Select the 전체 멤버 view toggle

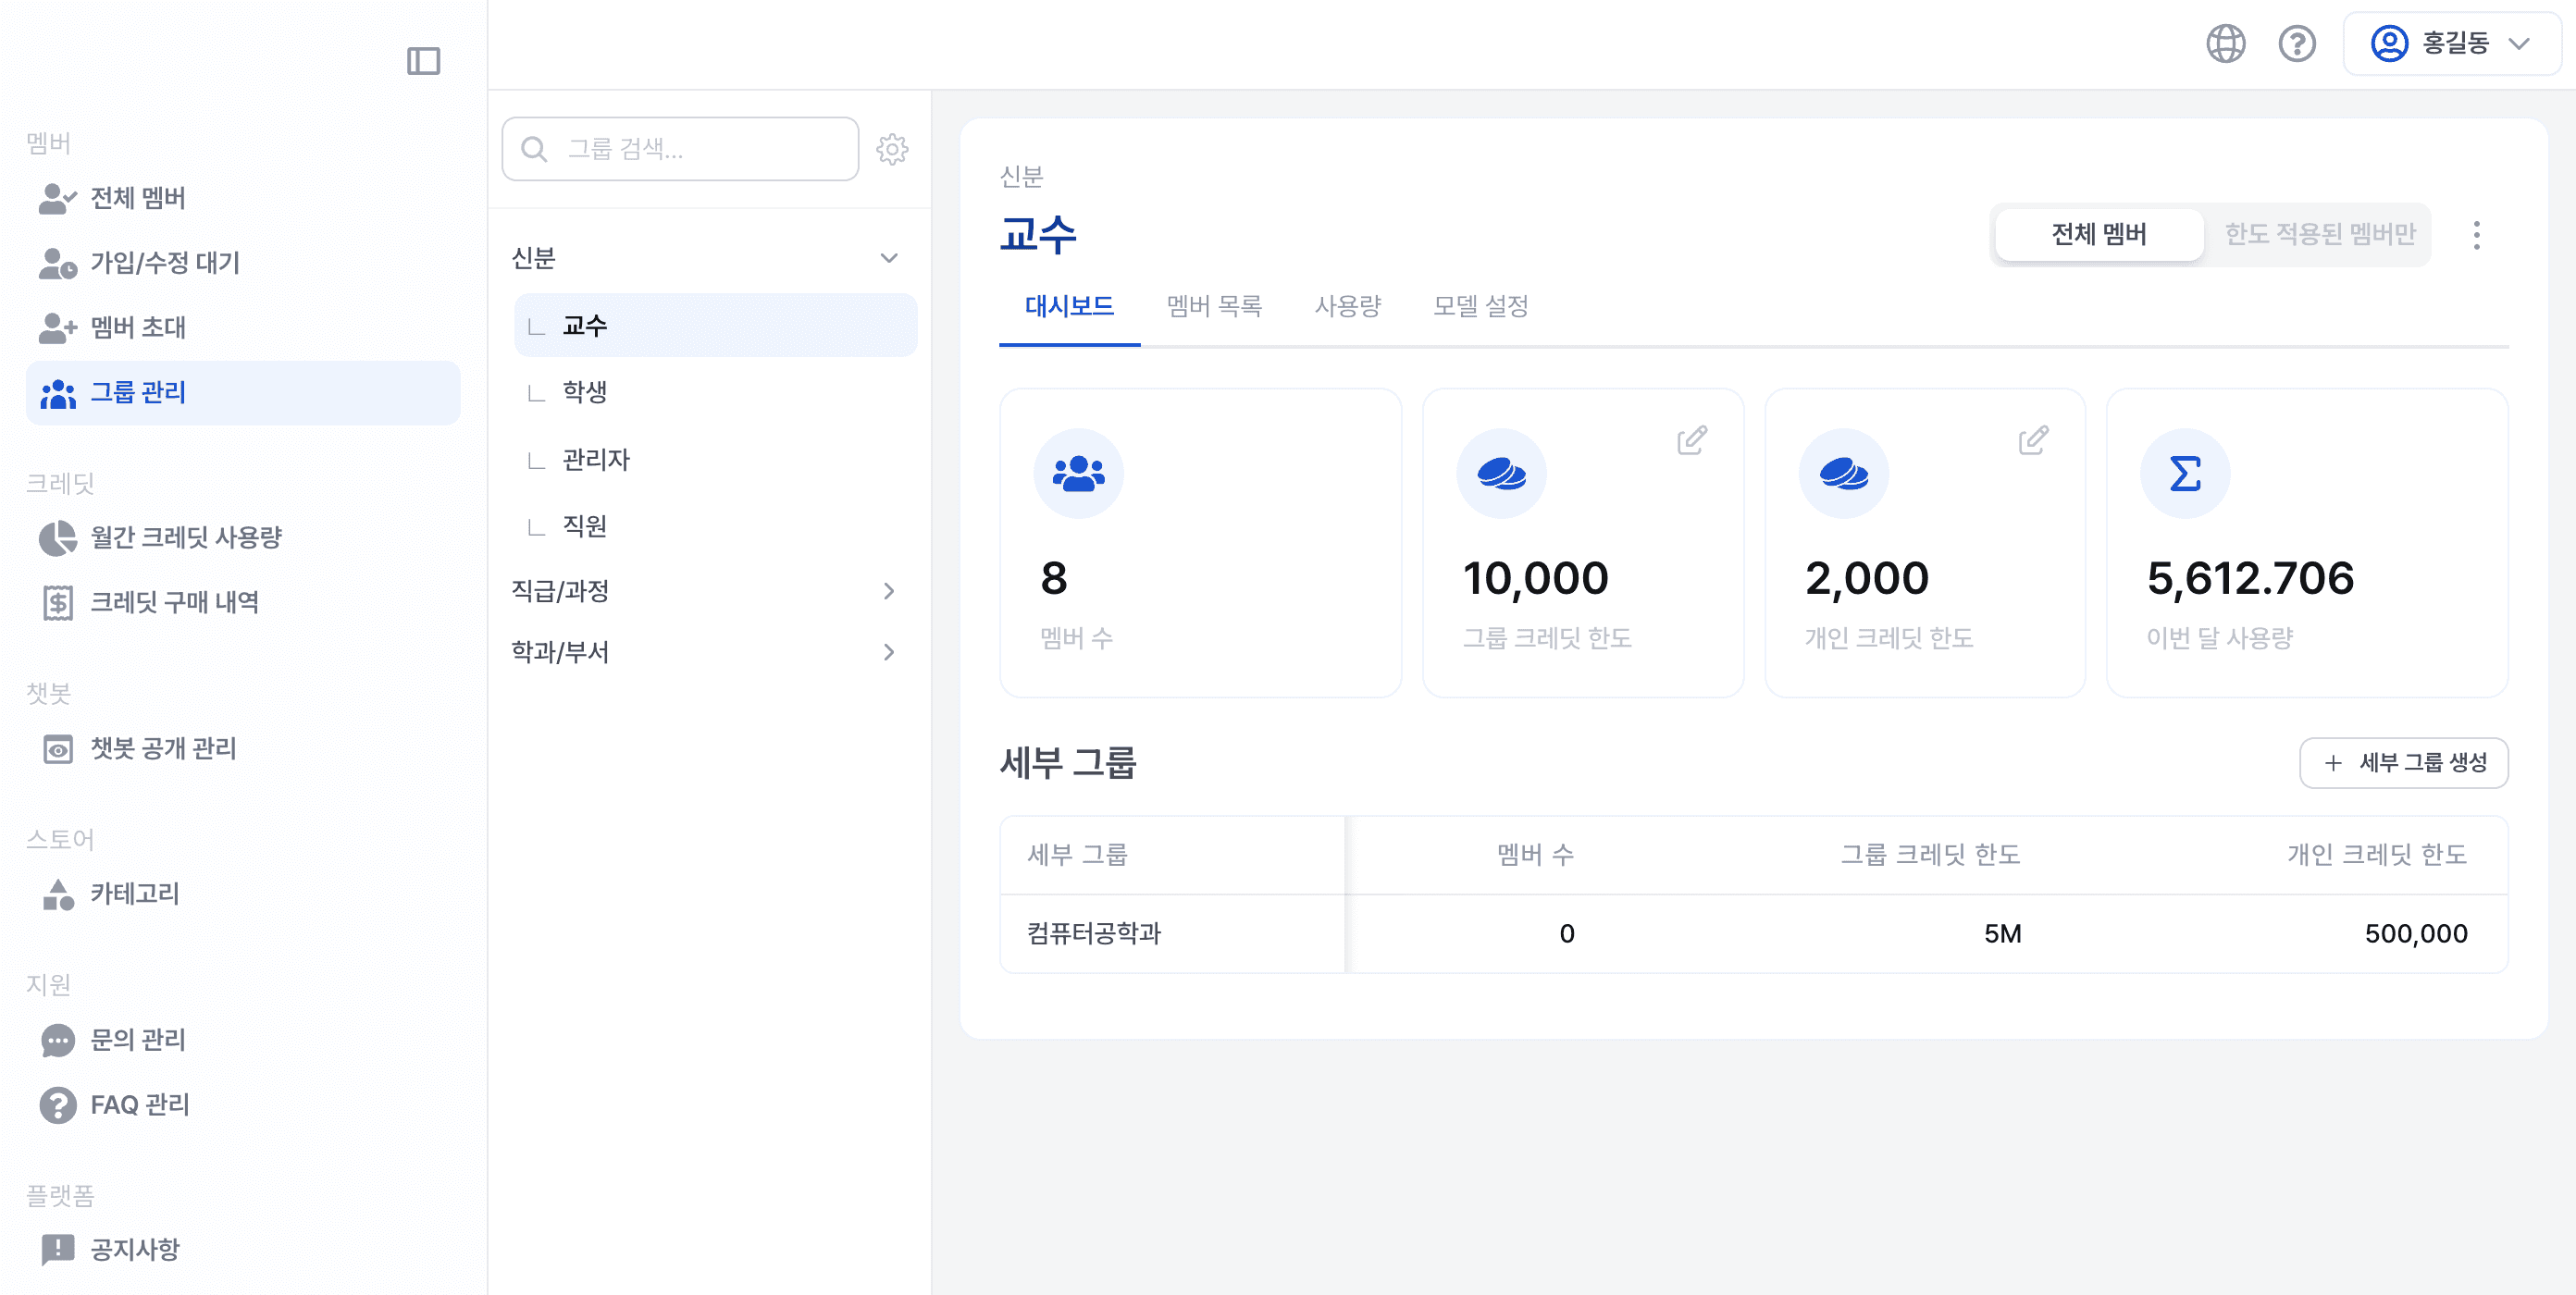pyautogui.click(x=2098, y=235)
